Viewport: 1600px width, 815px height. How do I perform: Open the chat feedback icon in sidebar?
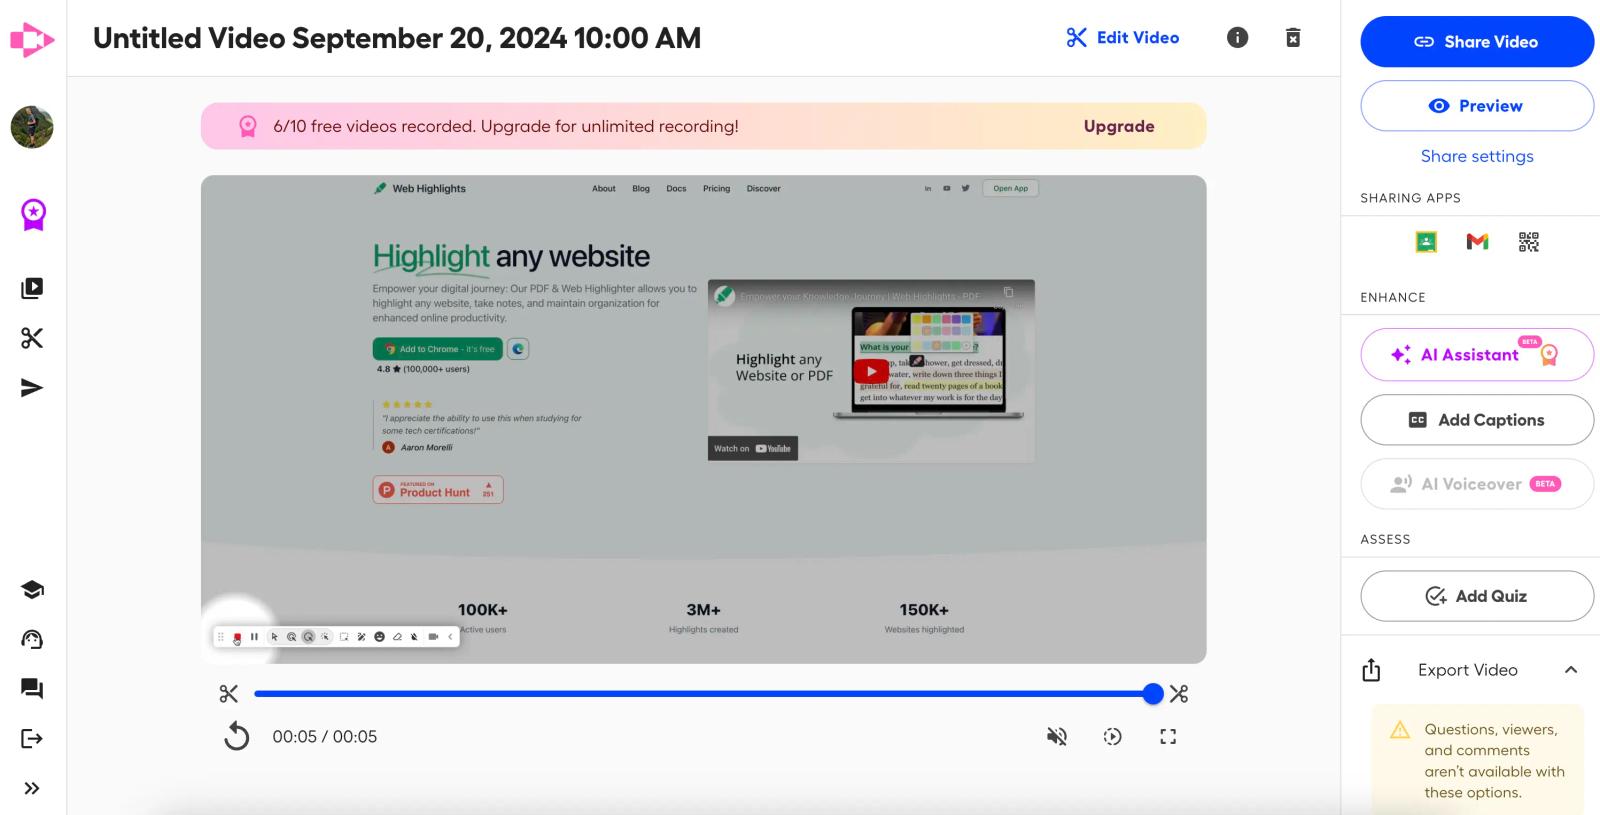click(32, 688)
